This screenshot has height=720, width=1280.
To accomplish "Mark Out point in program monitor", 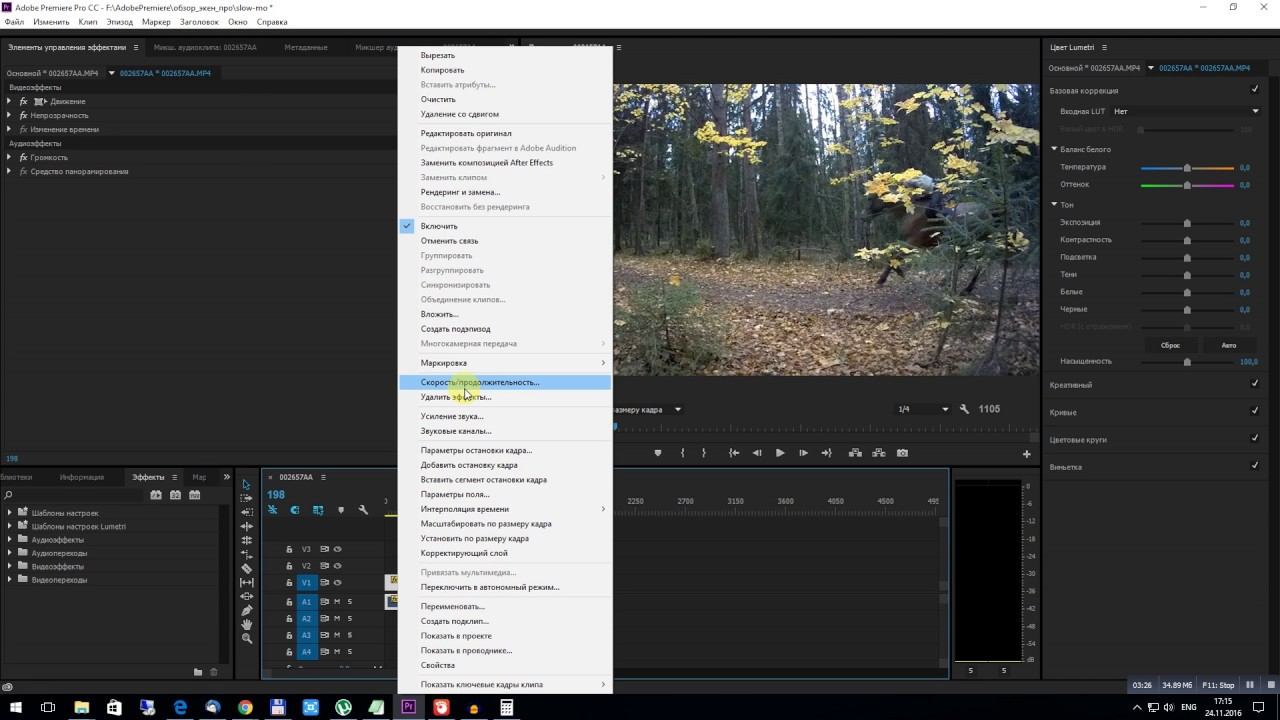I will tap(703, 453).
